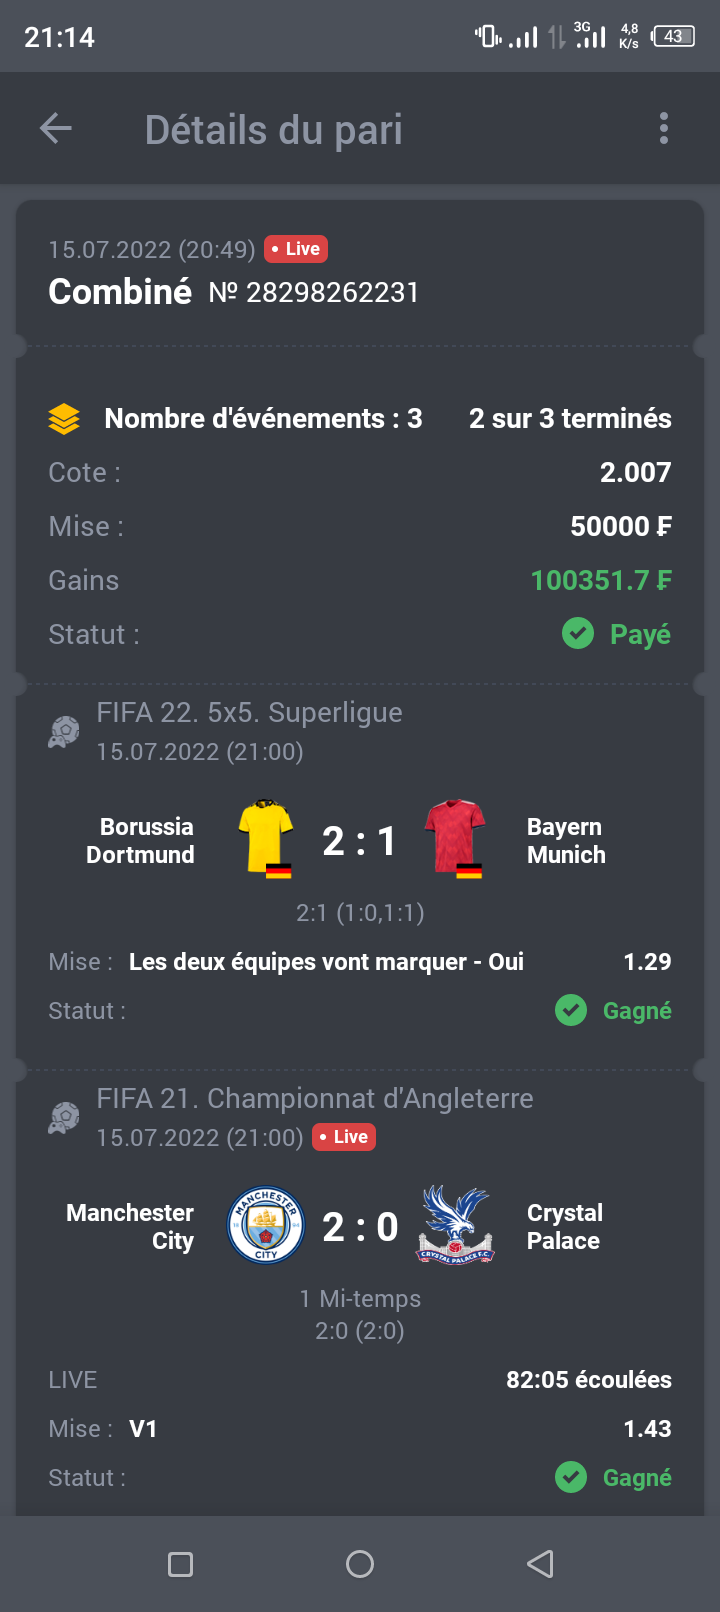This screenshot has width=720, height=1612.
Task: Open FIFA 22. 5x5. Superligue event
Action: pyautogui.click(x=250, y=712)
